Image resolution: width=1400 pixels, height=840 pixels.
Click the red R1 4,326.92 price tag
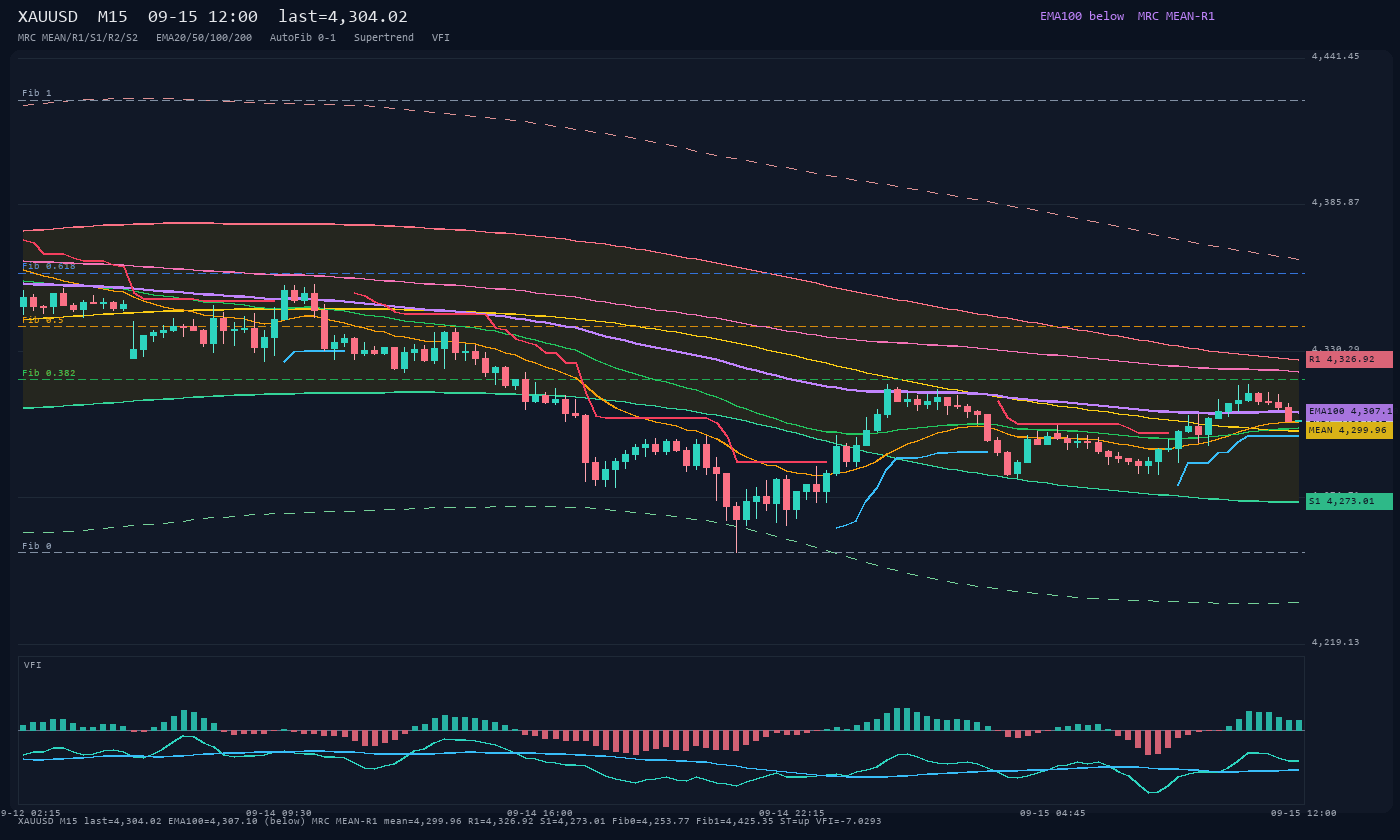(1349, 359)
